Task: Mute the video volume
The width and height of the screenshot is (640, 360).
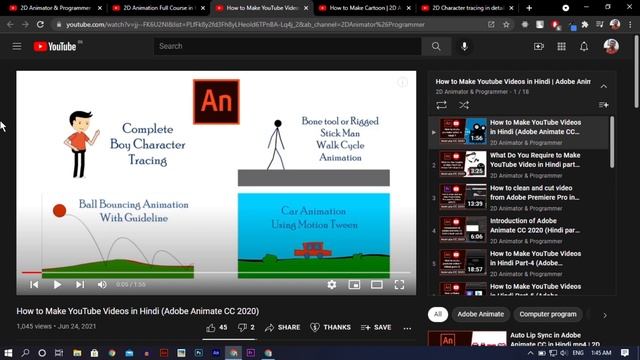Action: click(102, 284)
